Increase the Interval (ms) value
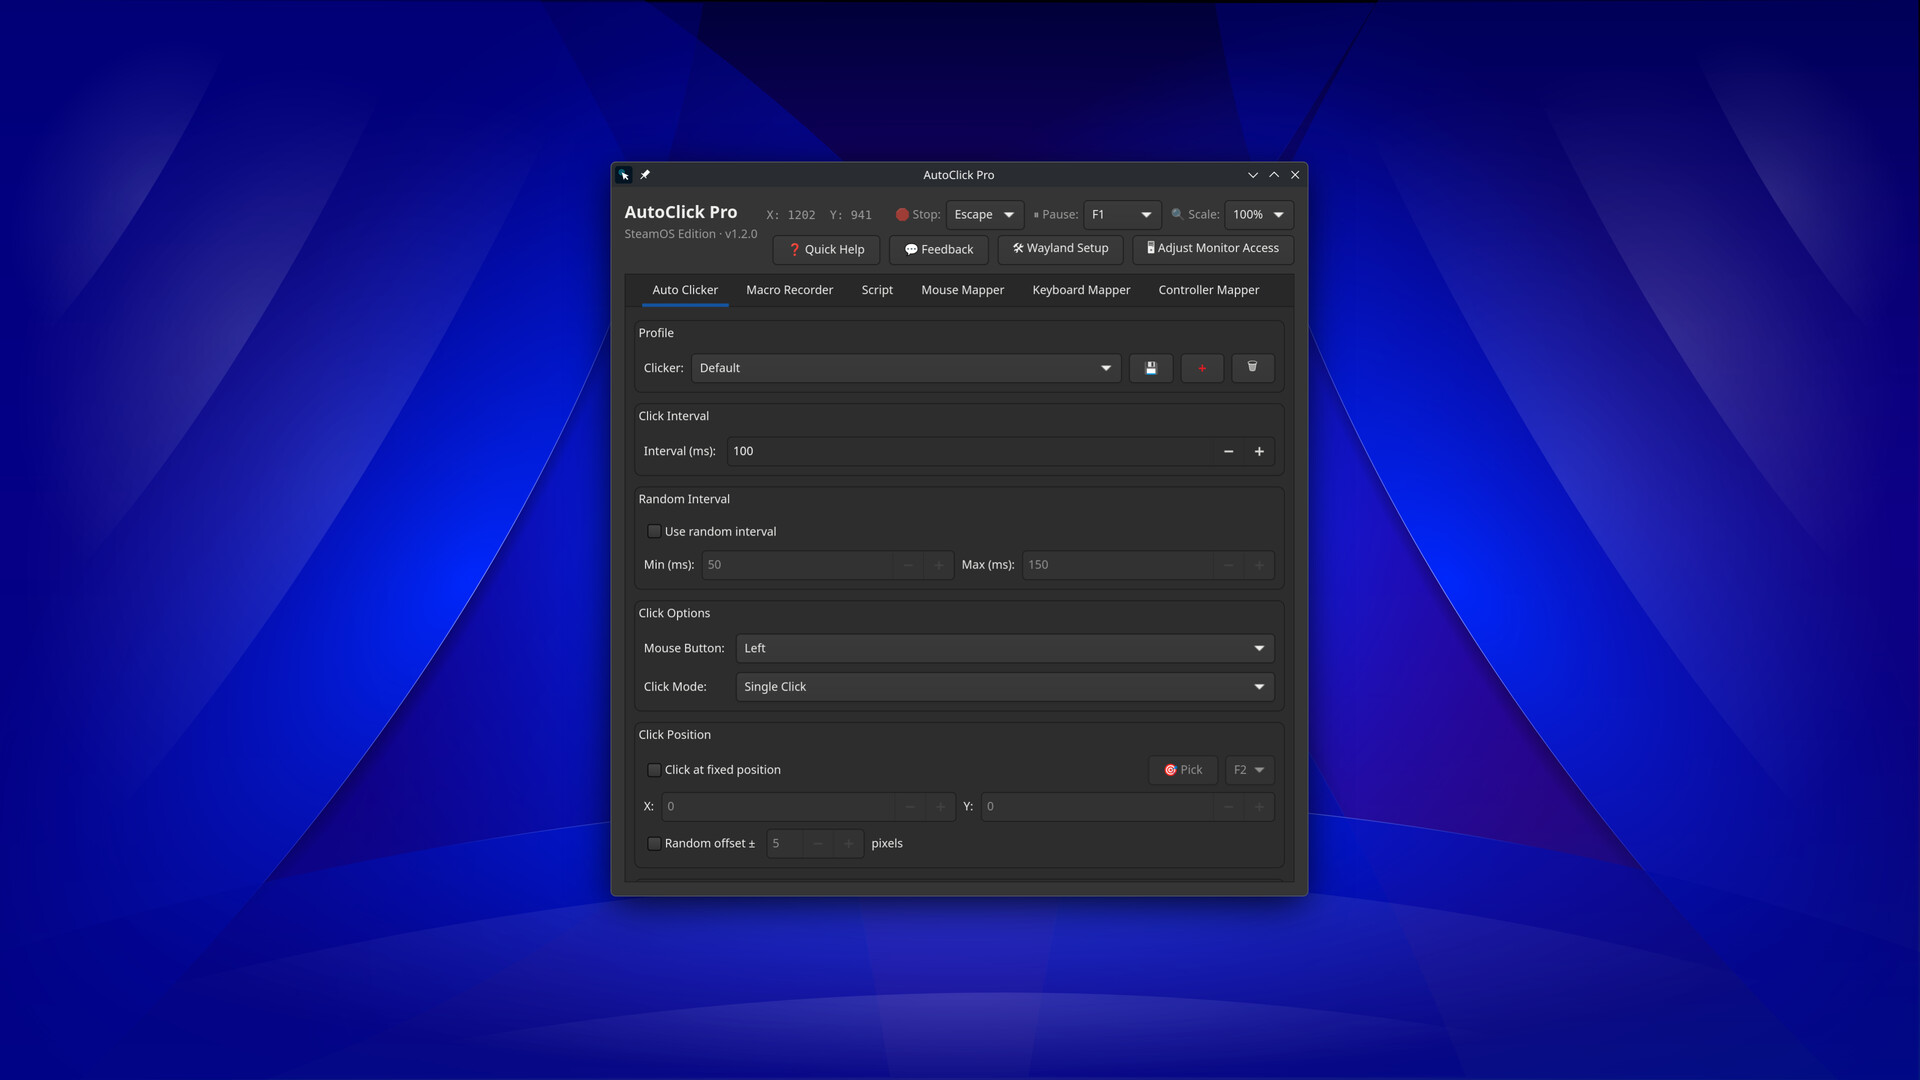The width and height of the screenshot is (1920, 1080). pos(1259,451)
